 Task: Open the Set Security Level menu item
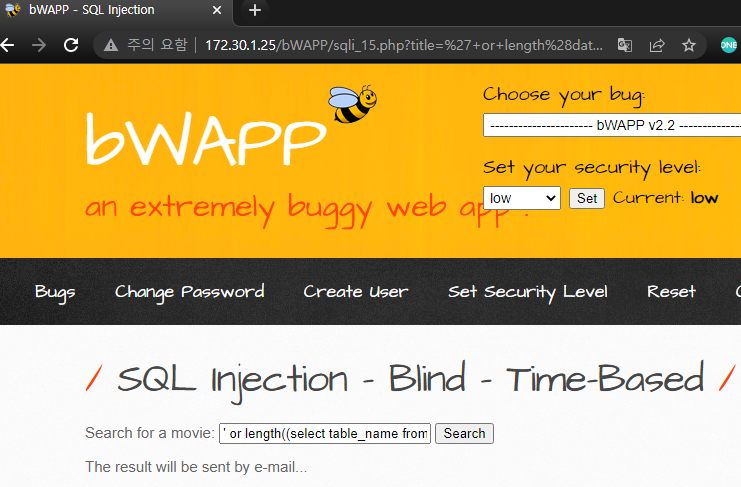pos(528,292)
